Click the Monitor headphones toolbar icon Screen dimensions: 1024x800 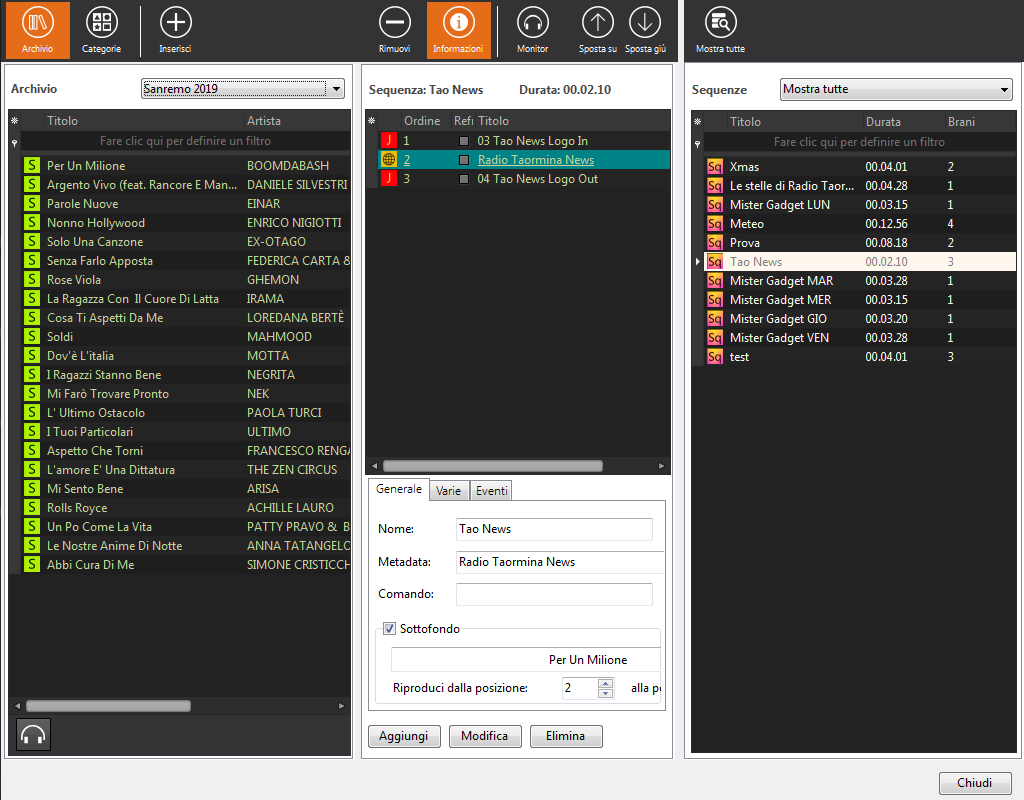532,24
